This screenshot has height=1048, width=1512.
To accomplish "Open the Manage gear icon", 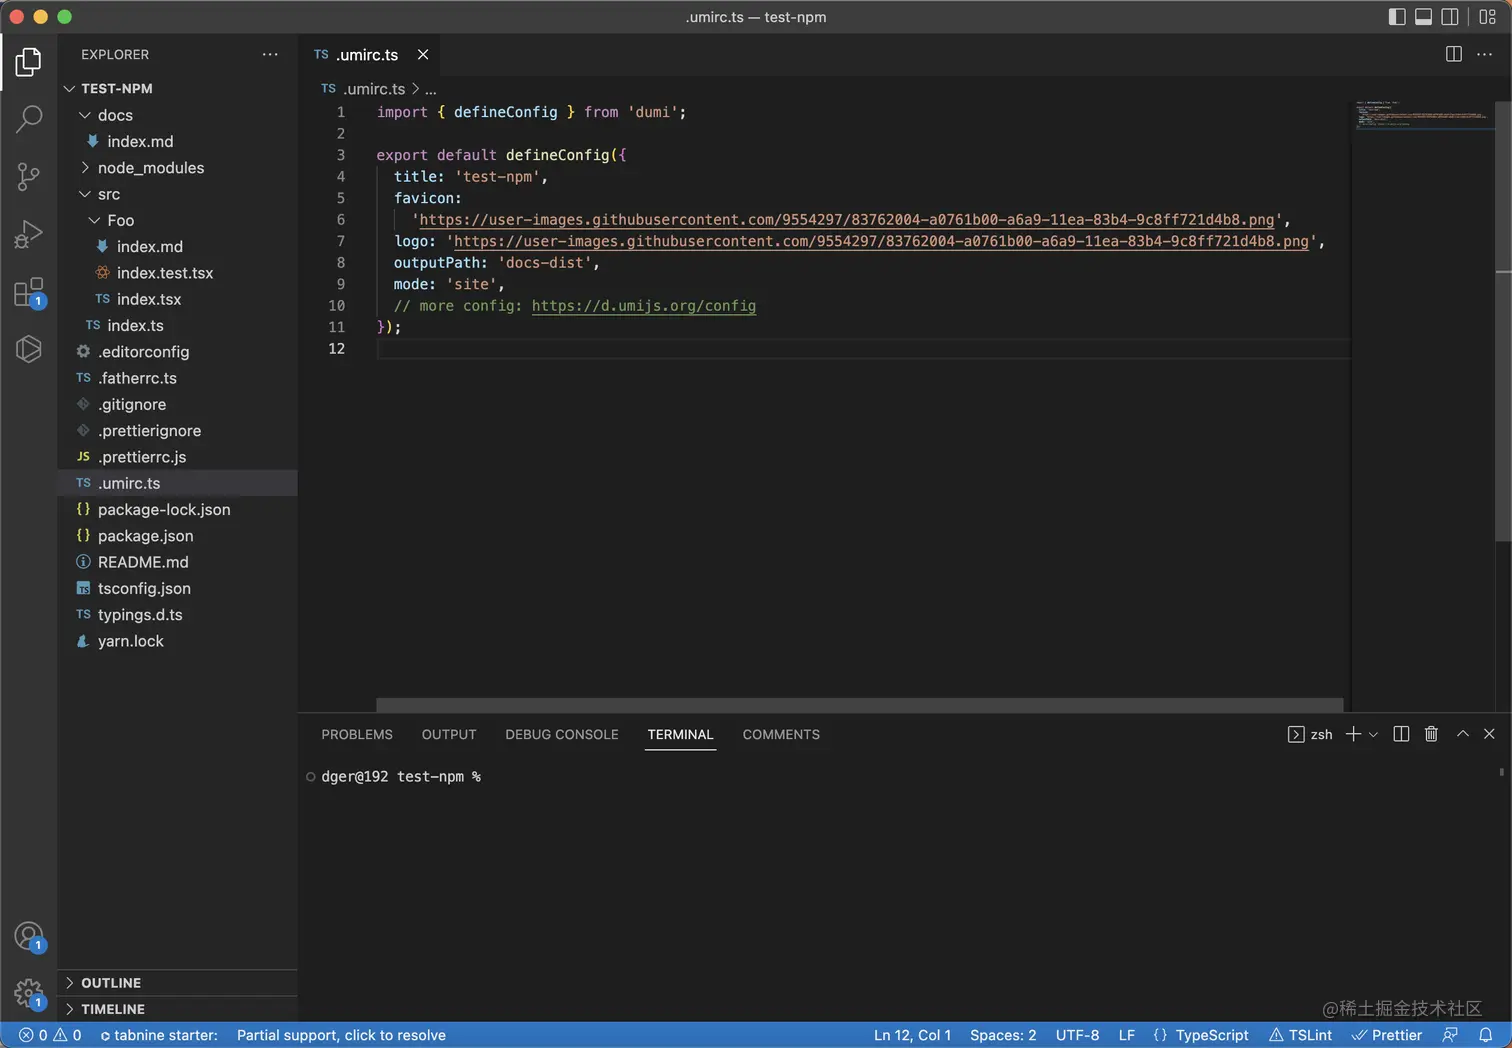I will click(x=29, y=994).
